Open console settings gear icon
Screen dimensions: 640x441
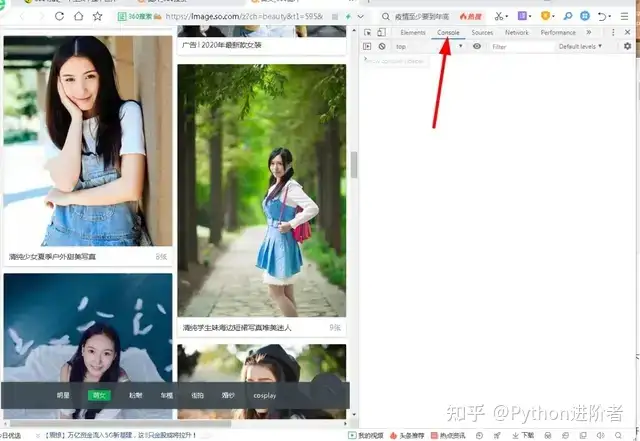pyautogui.click(x=627, y=46)
